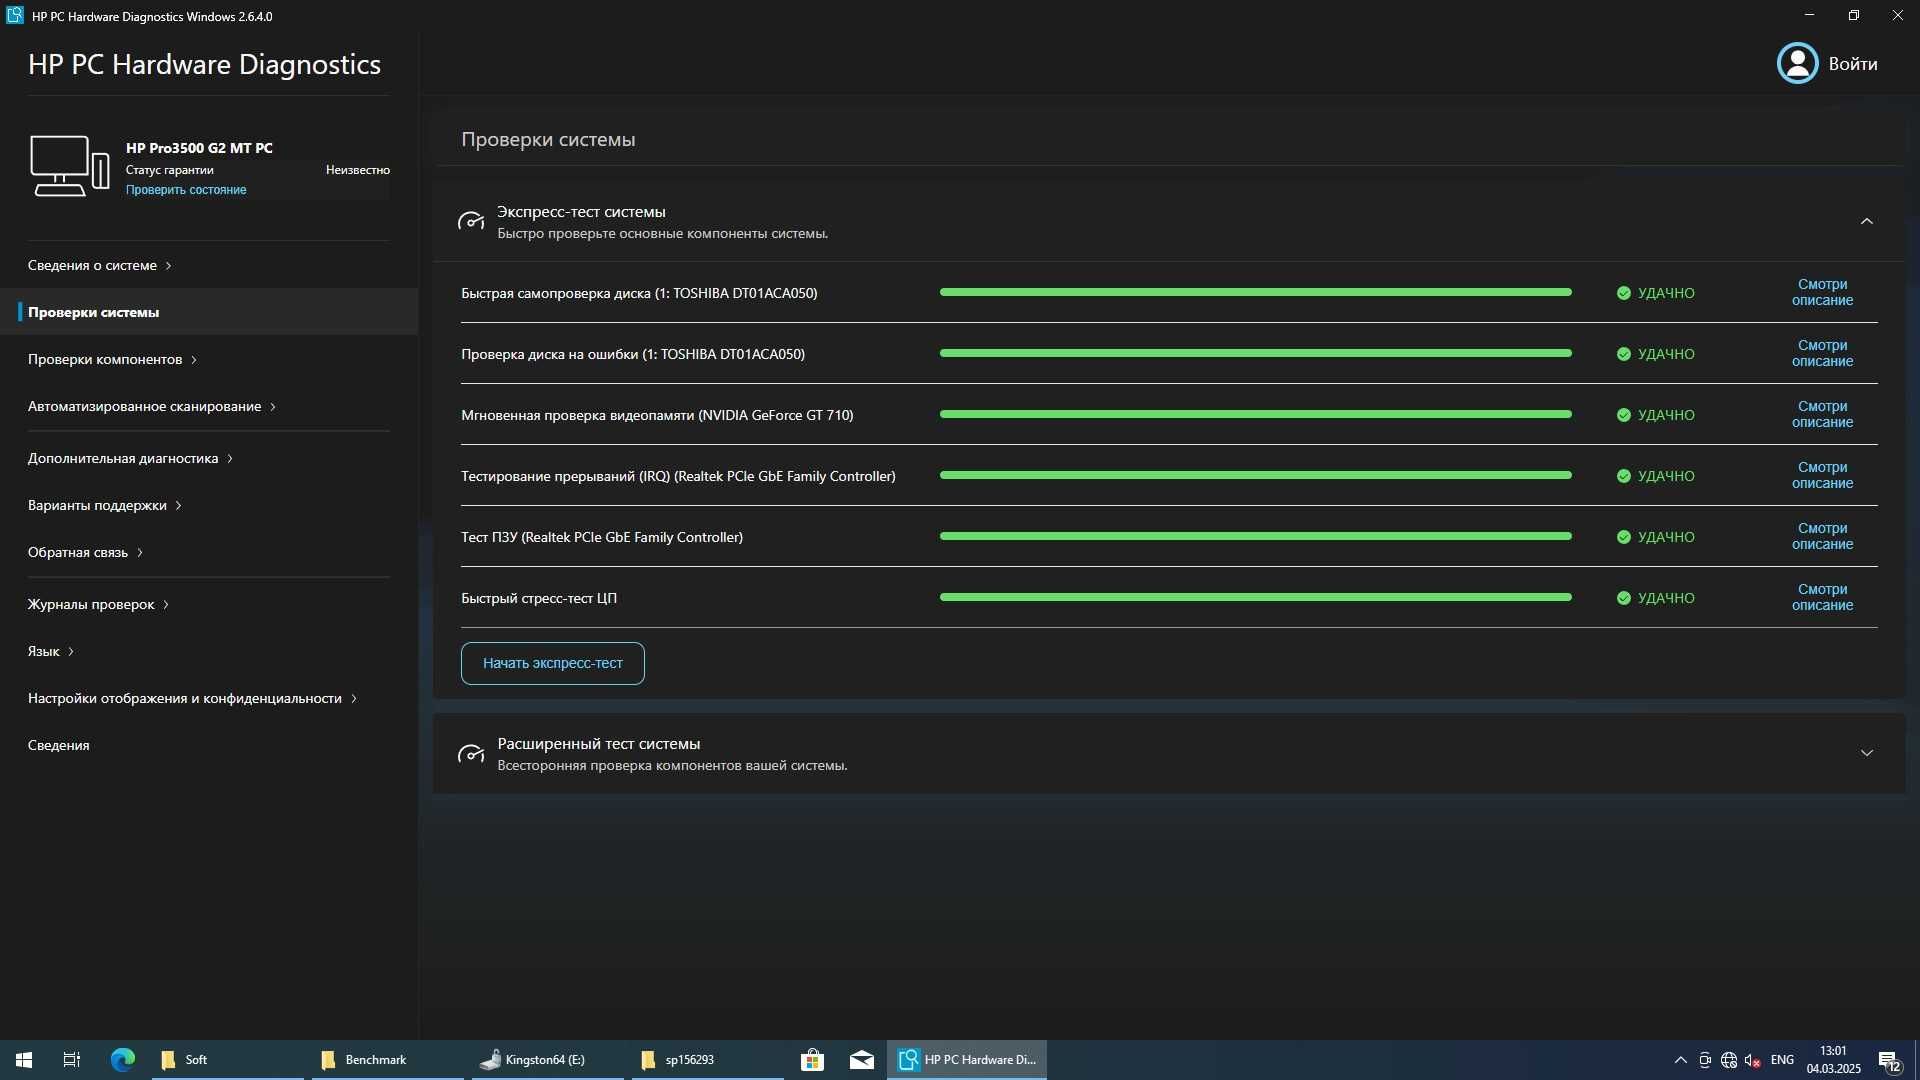Screen dimensions: 1920x1080
Task: Open the notification center icon
Action: tap(1890, 1060)
